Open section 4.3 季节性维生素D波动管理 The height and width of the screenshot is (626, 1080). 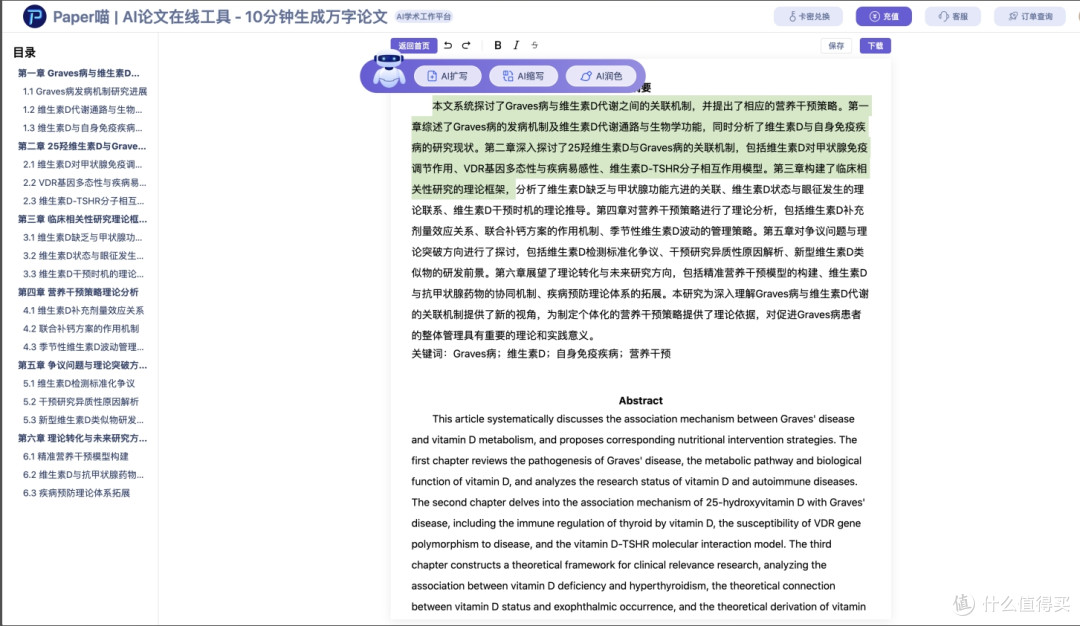pos(83,347)
